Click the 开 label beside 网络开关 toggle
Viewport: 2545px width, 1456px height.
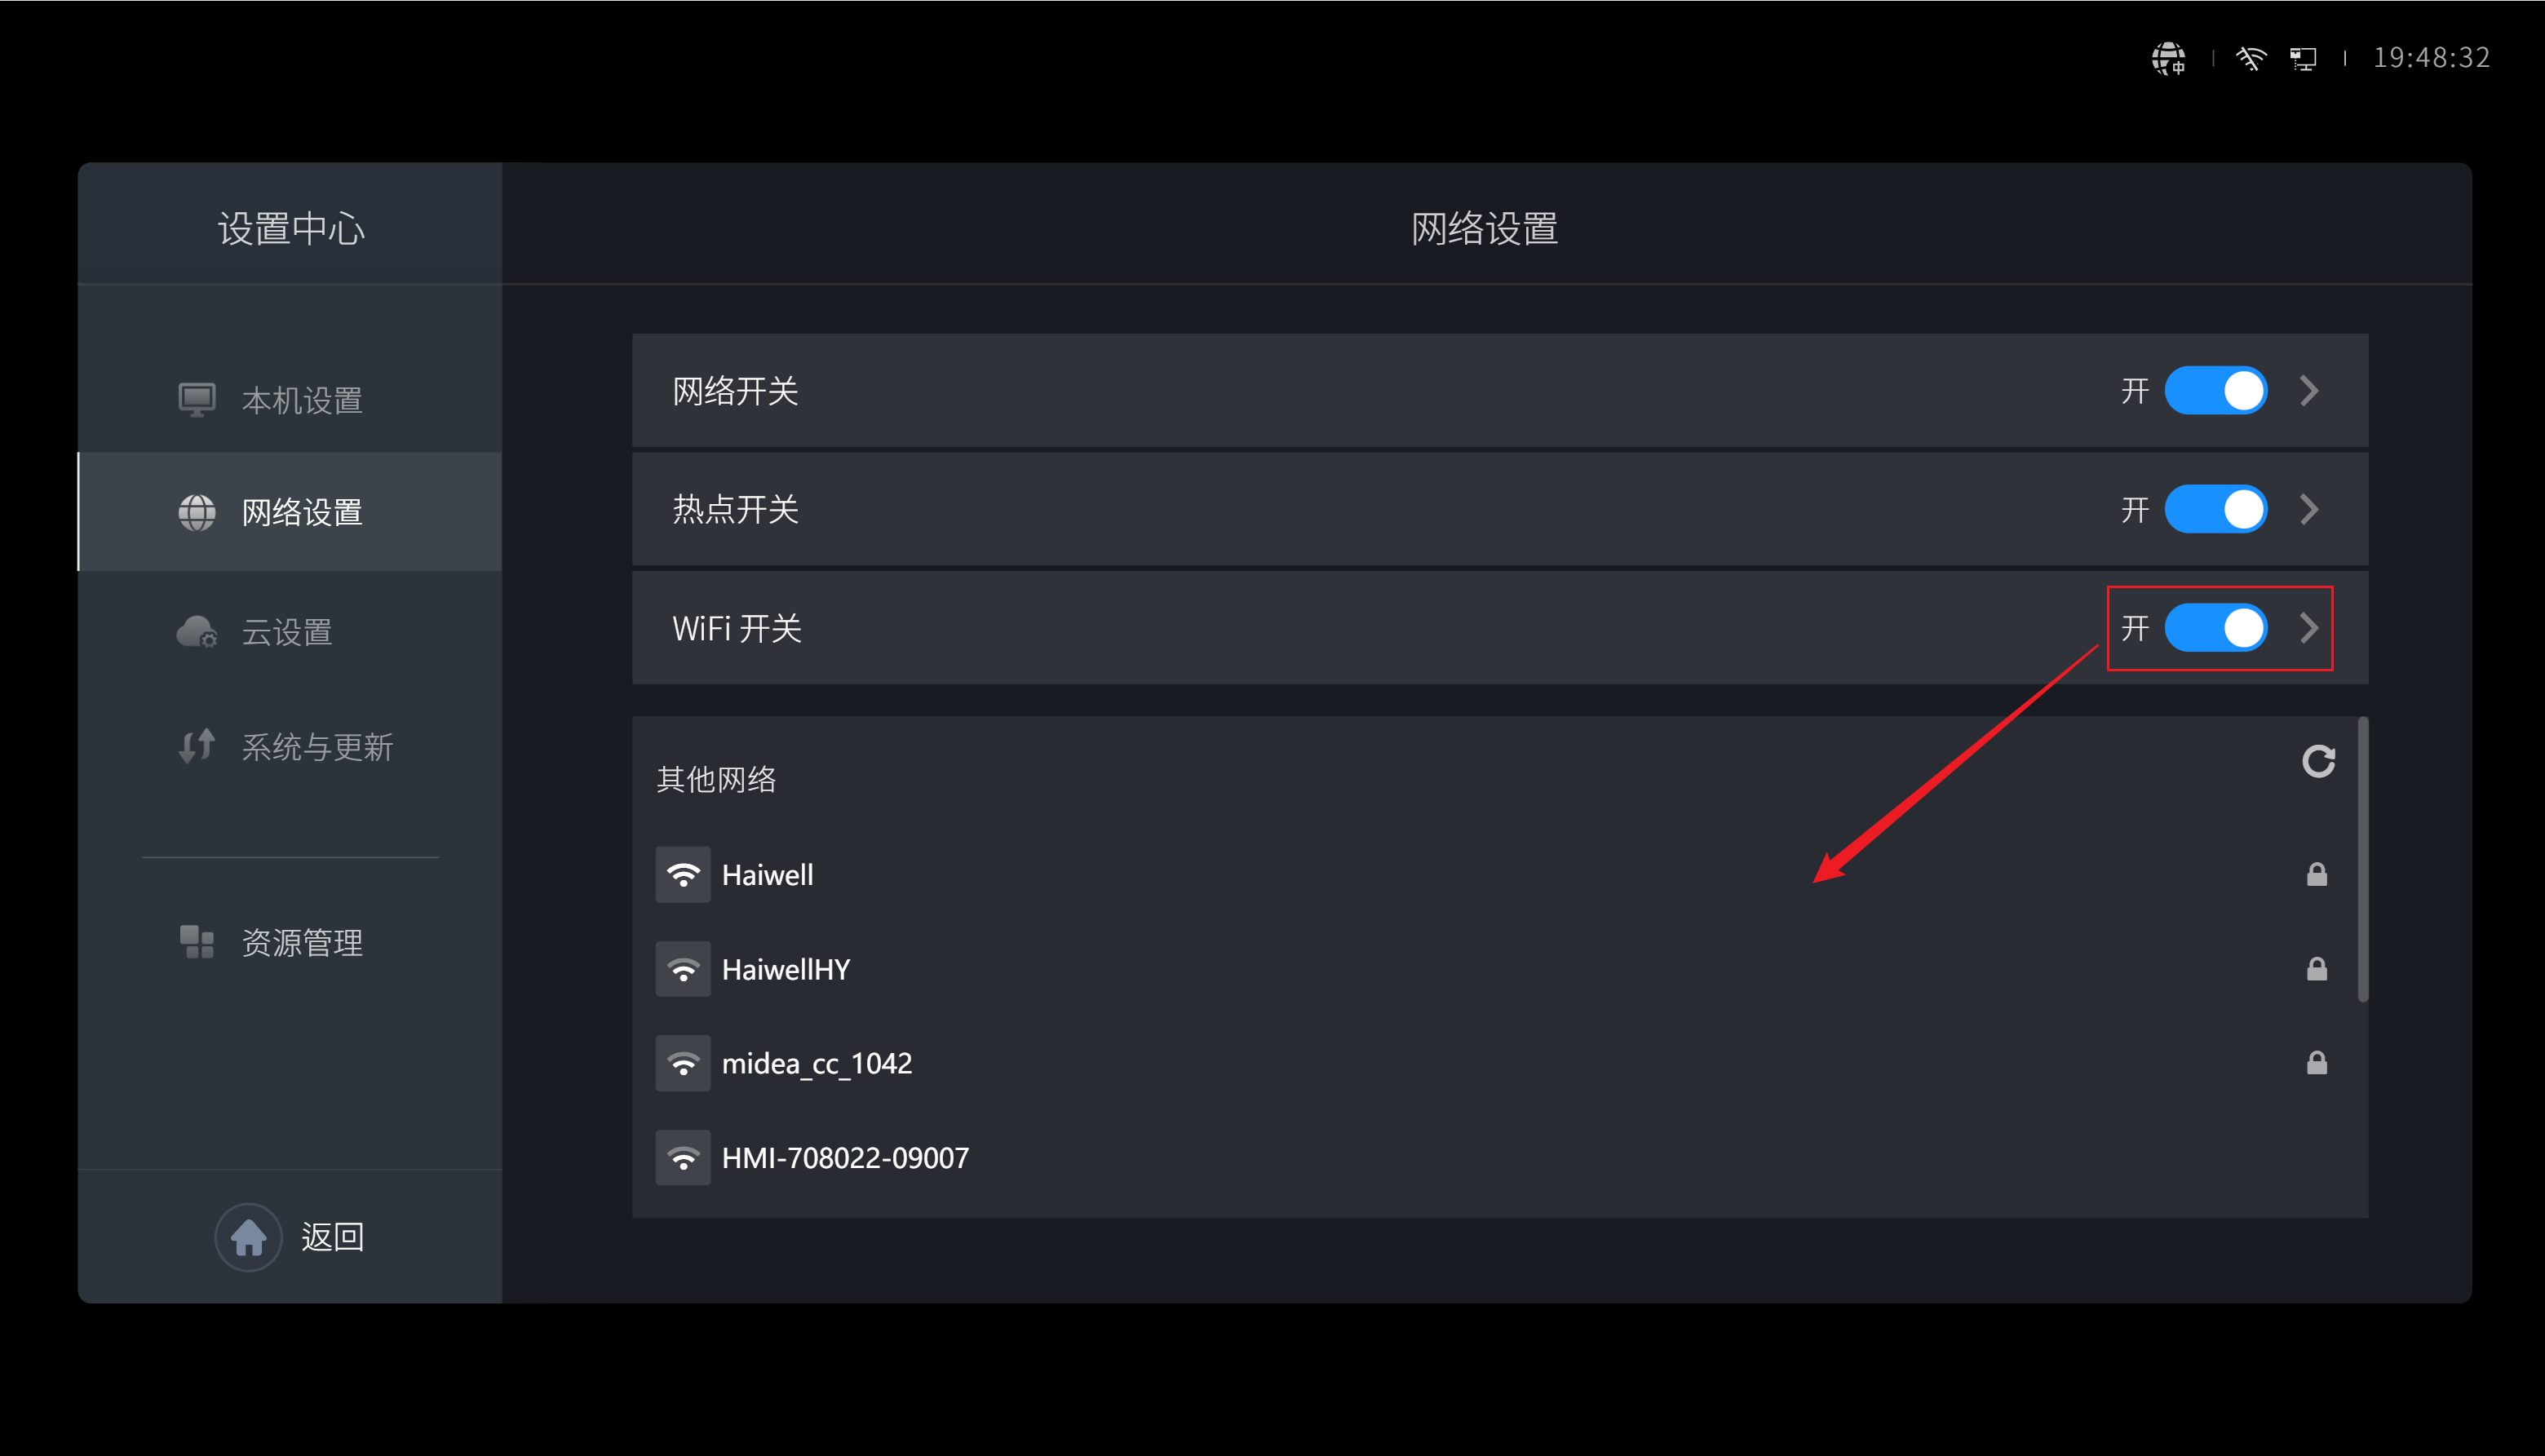[x=2135, y=390]
